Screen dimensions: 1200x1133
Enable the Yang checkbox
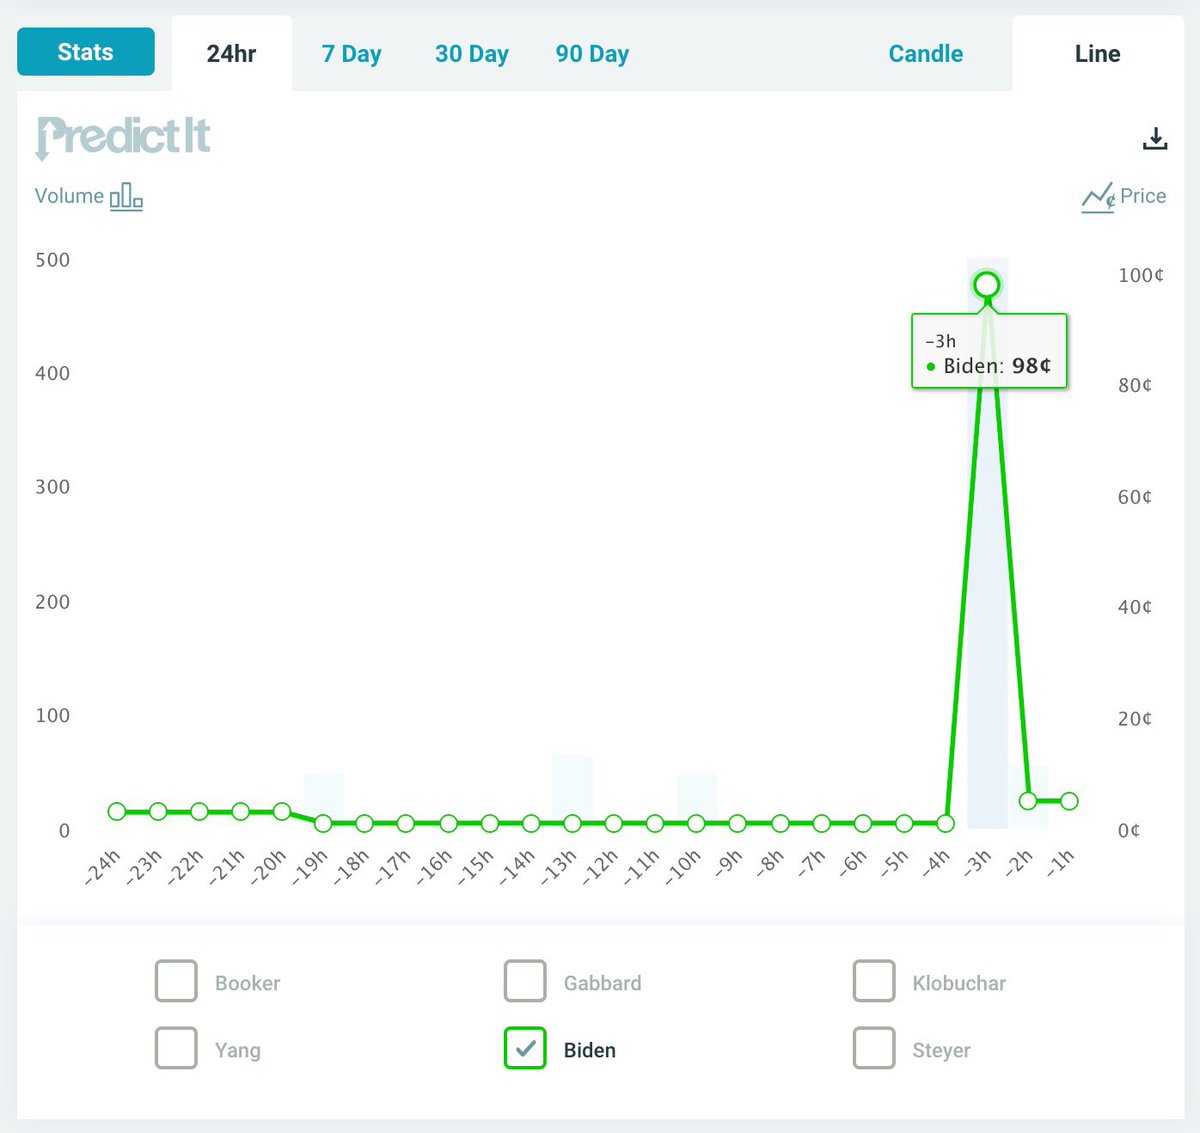176,1048
